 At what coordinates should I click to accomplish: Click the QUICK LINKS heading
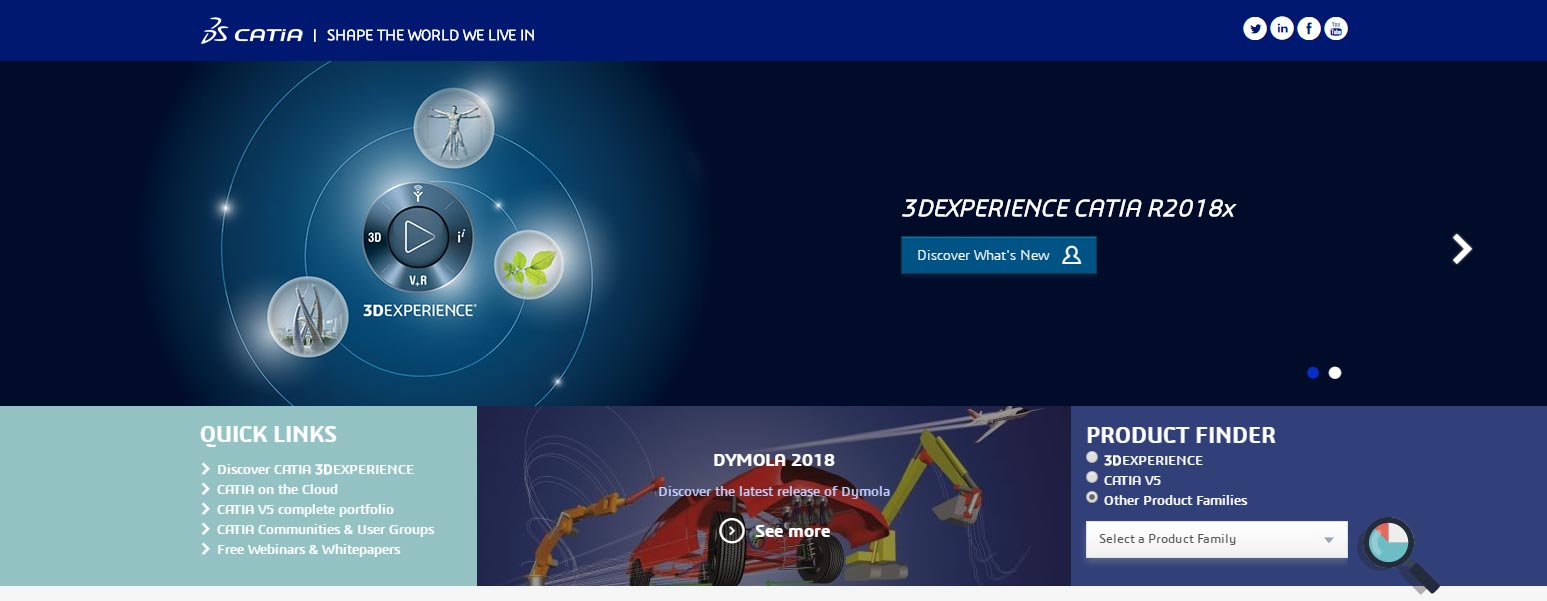(268, 434)
